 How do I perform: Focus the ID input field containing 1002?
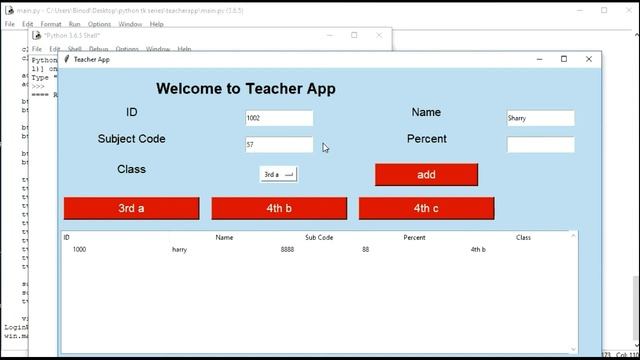279,118
